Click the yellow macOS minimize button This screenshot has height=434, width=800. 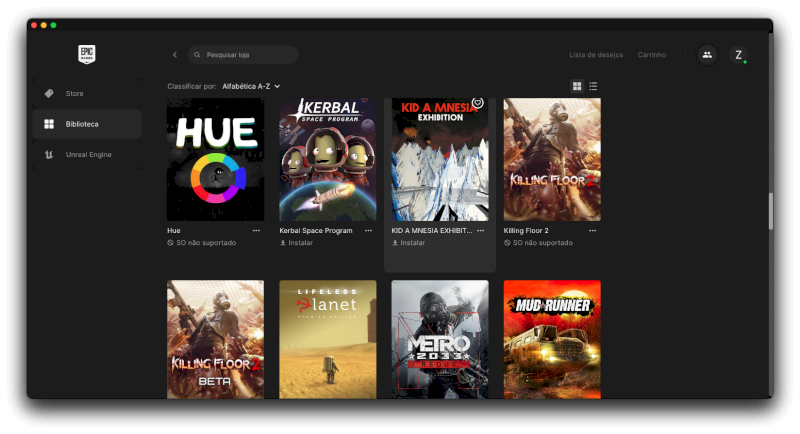click(x=44, y=25)
